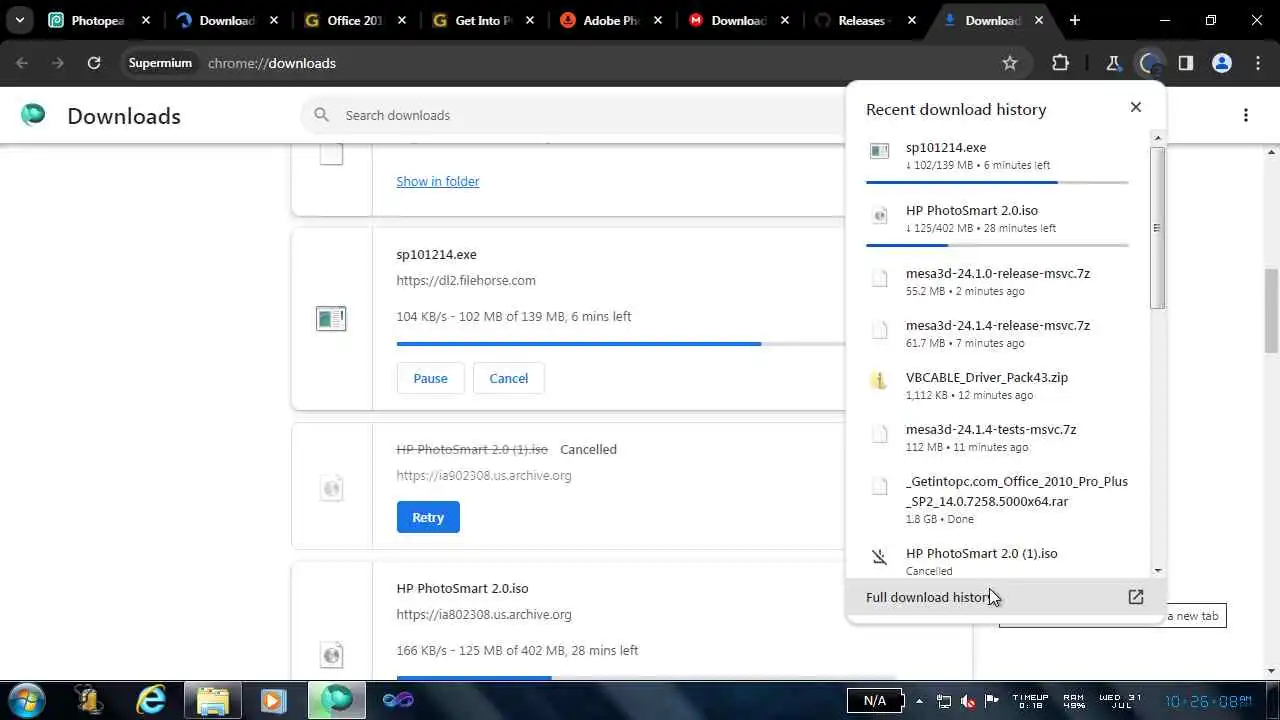Close the Recent download history popup
This screenshot has height=720, width=1280.
click(x=1136, y=107)
